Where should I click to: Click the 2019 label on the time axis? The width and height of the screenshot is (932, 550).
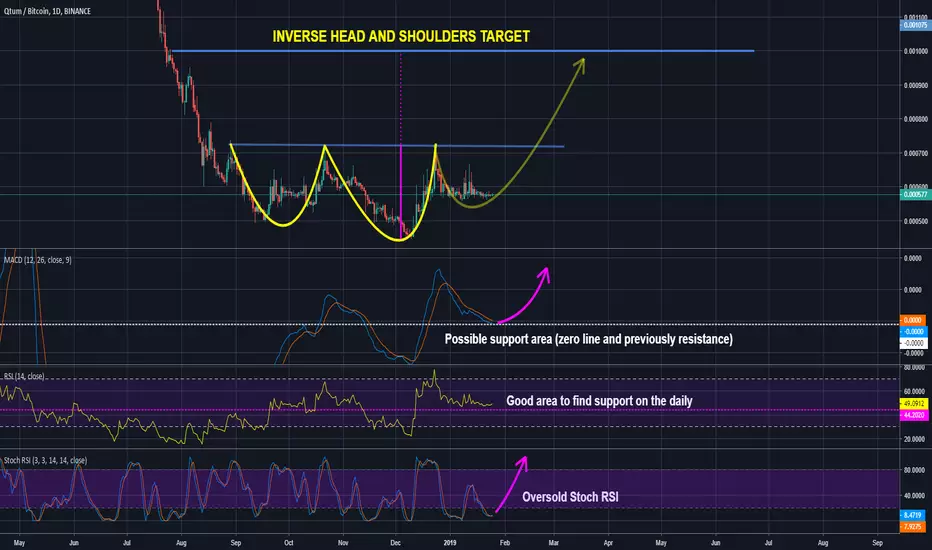tap(450, 543)
